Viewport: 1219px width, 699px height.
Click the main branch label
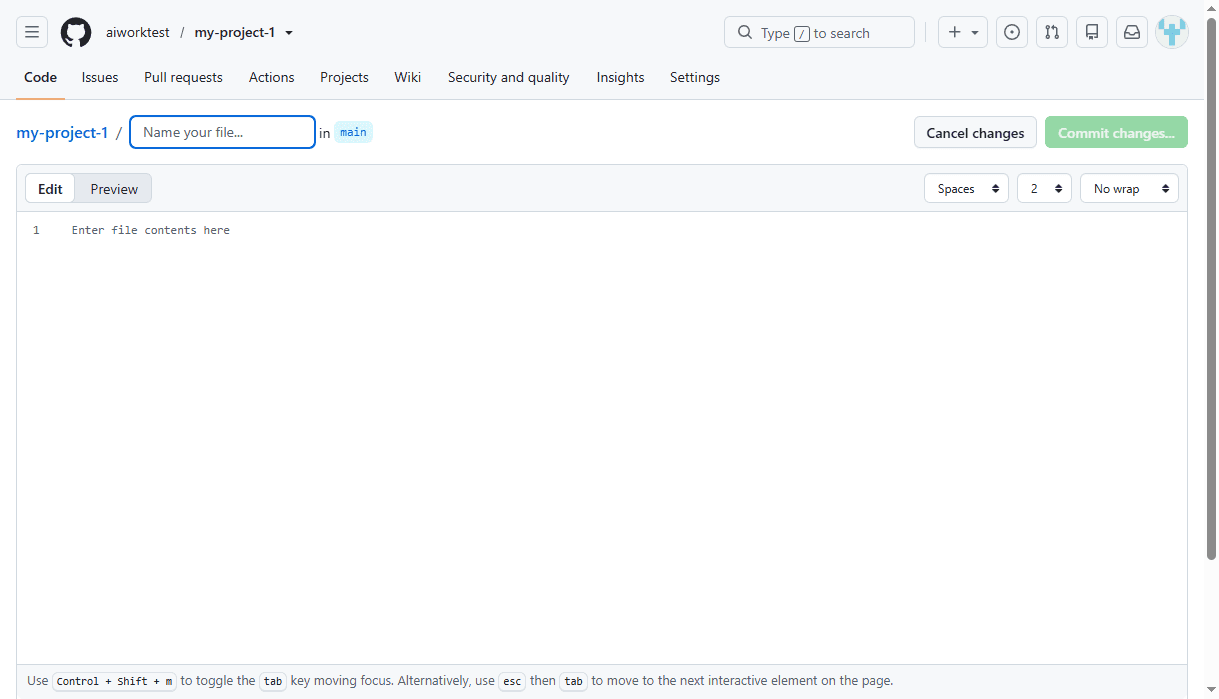[353, 132]
